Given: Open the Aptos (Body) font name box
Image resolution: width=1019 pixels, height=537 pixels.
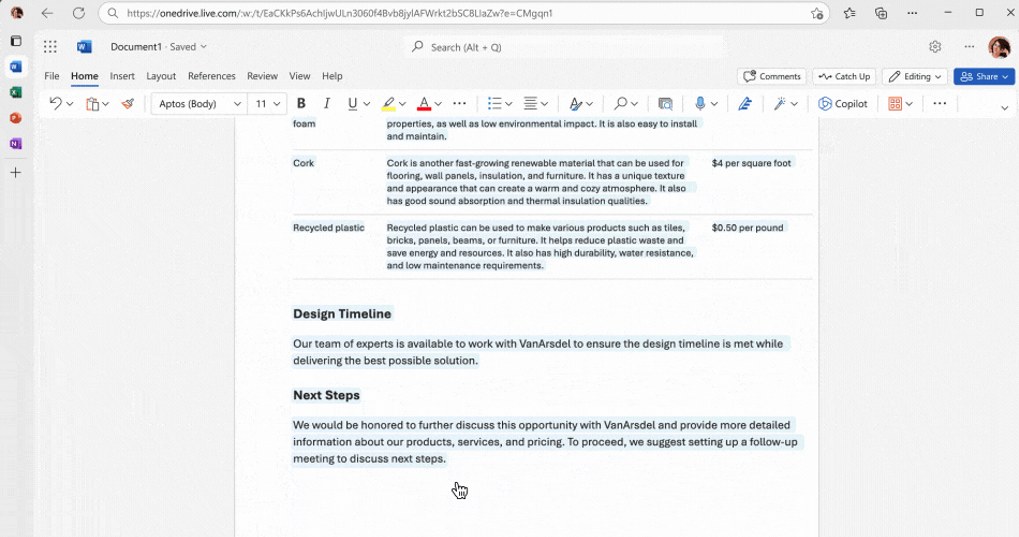Looking at the screenshot, I should coord(199,104).
